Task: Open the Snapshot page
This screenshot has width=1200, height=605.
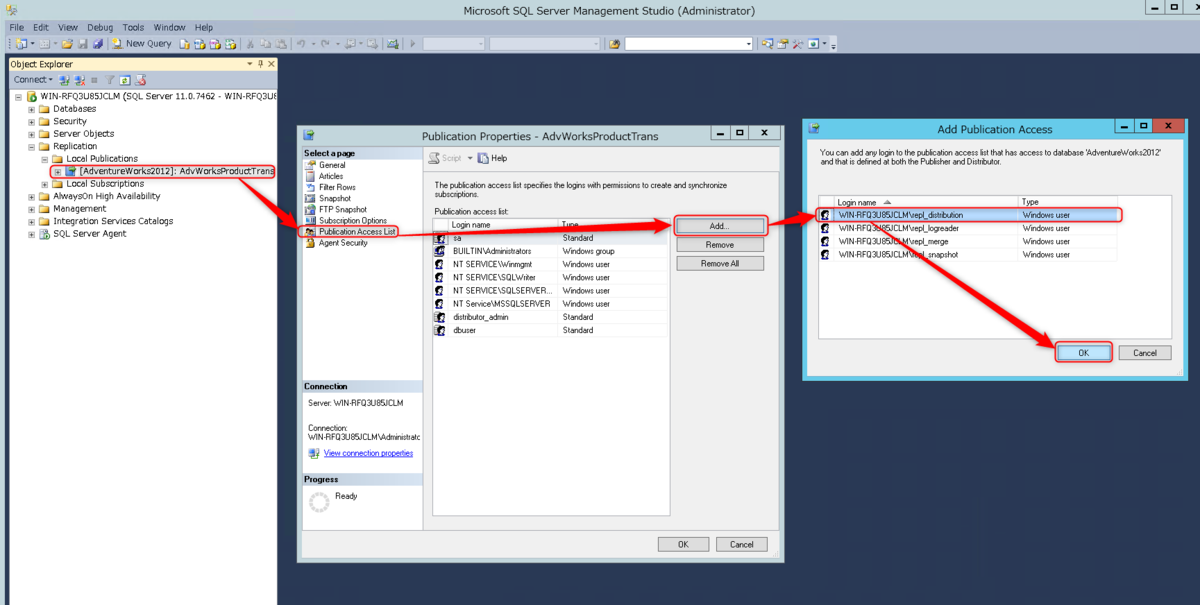Action: 335,198
